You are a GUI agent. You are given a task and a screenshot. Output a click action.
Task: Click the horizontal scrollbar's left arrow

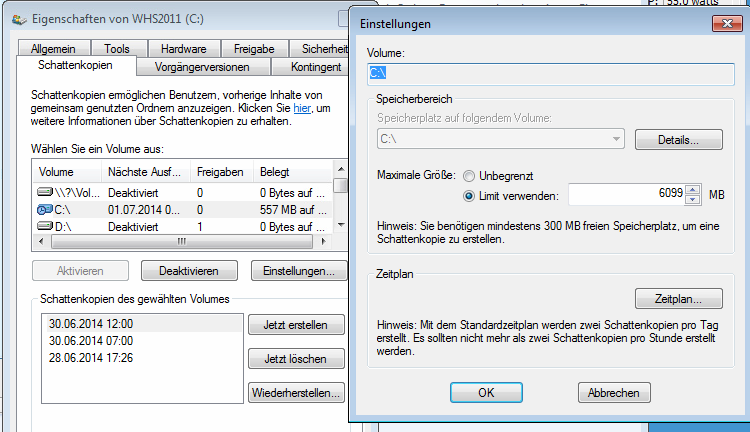[41, 242]
